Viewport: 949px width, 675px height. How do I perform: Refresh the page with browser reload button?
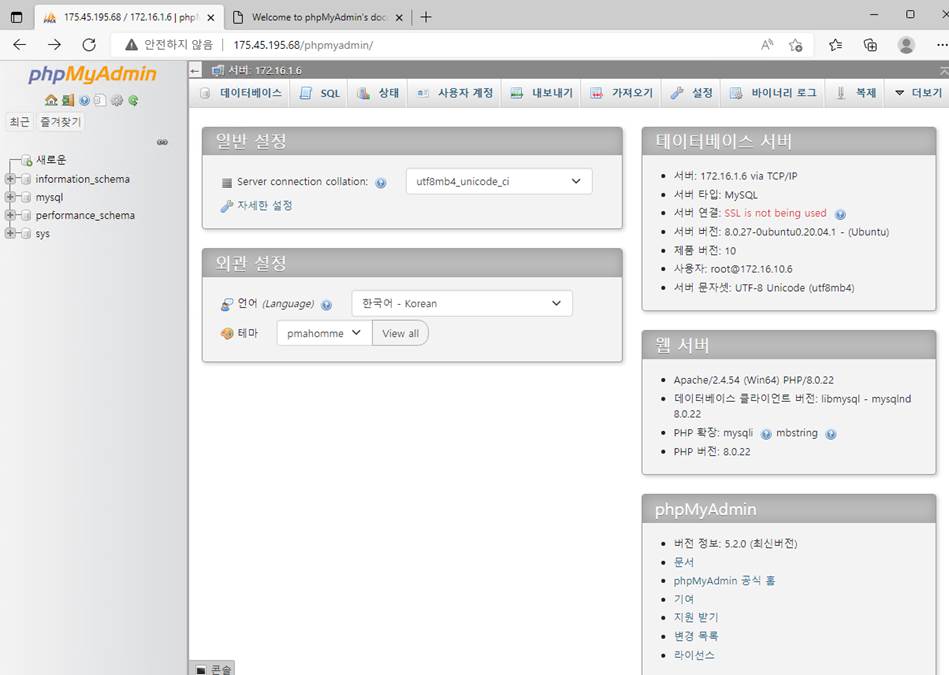89,45
